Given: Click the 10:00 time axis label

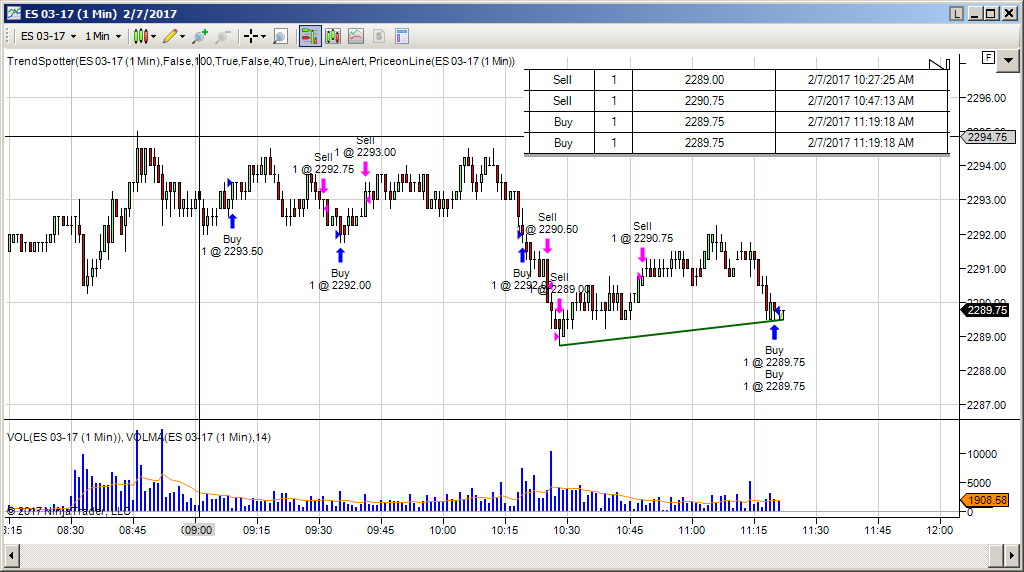Looking at the screenshot, I should pyautogui.click(x=443, y=530).
